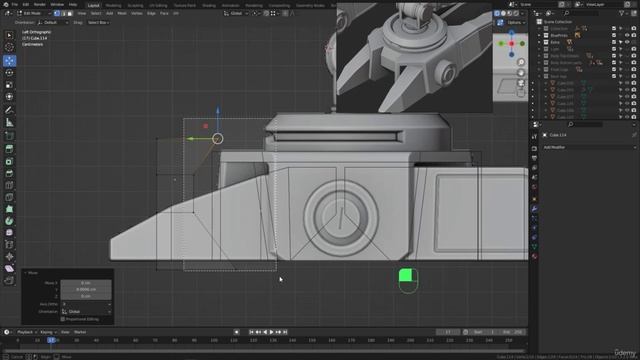The image size is (640, 360).
Task: Select the Smooth vertices tool
Action: pos(9,233)
